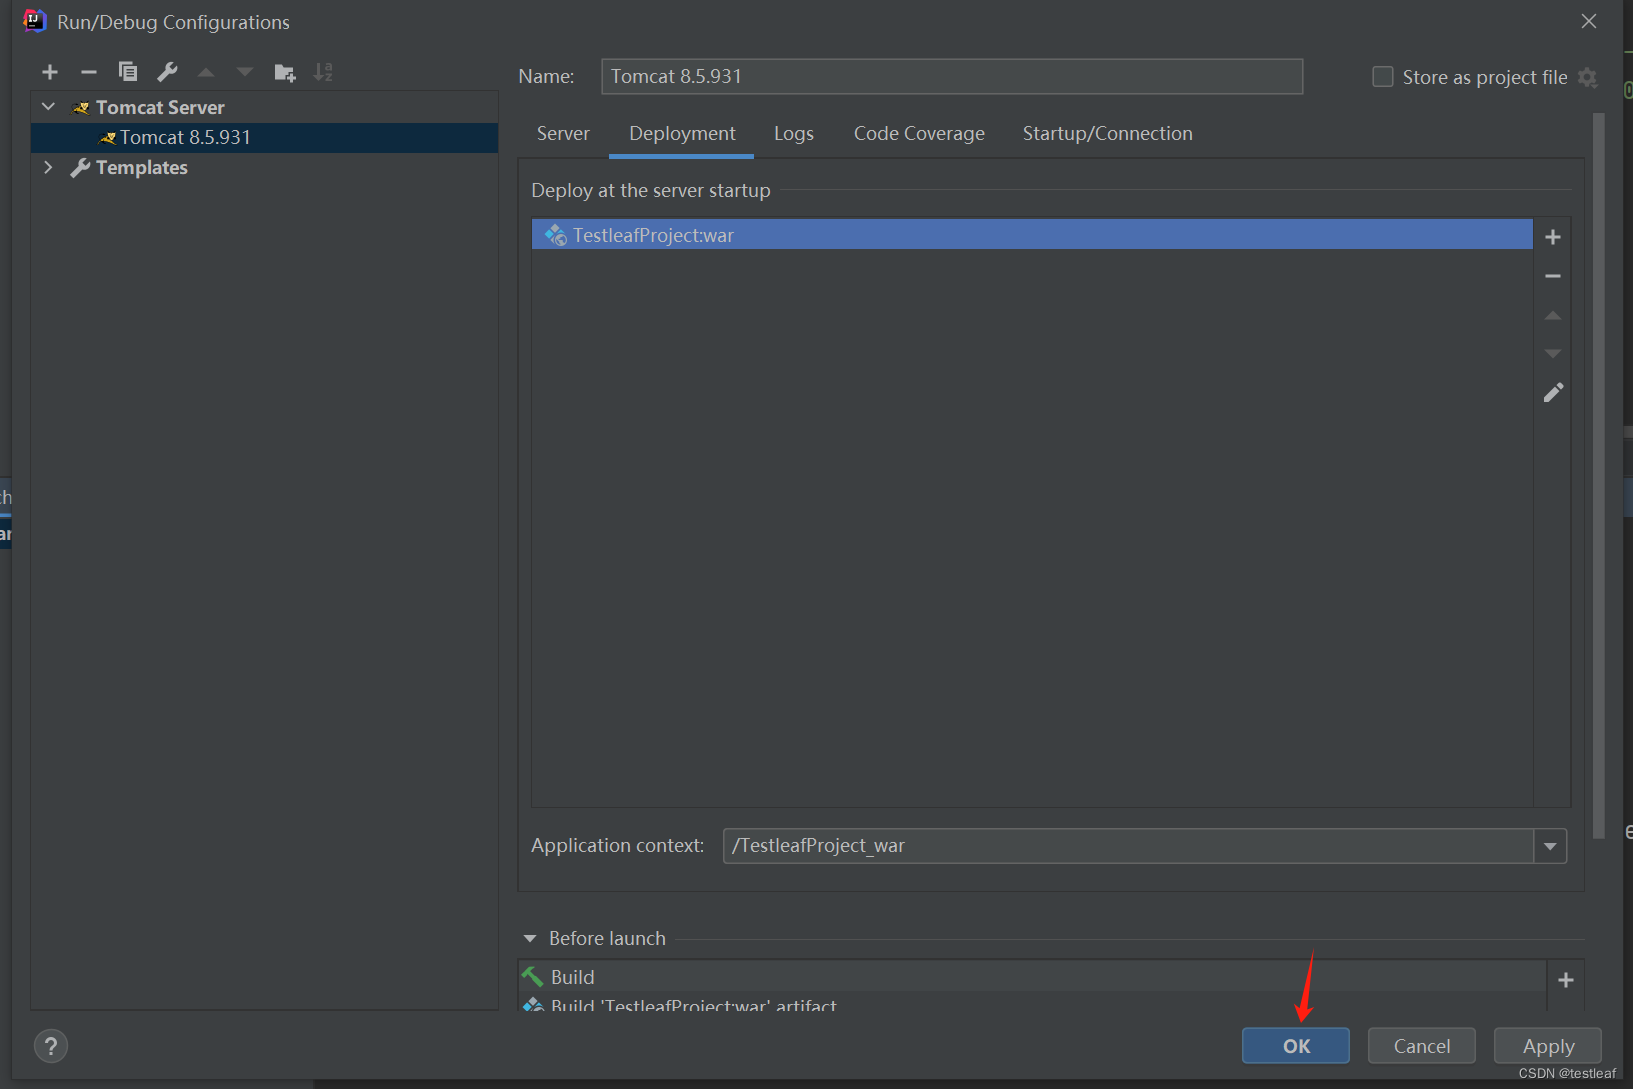Select the Tomcat Server group label

(160, 107)
